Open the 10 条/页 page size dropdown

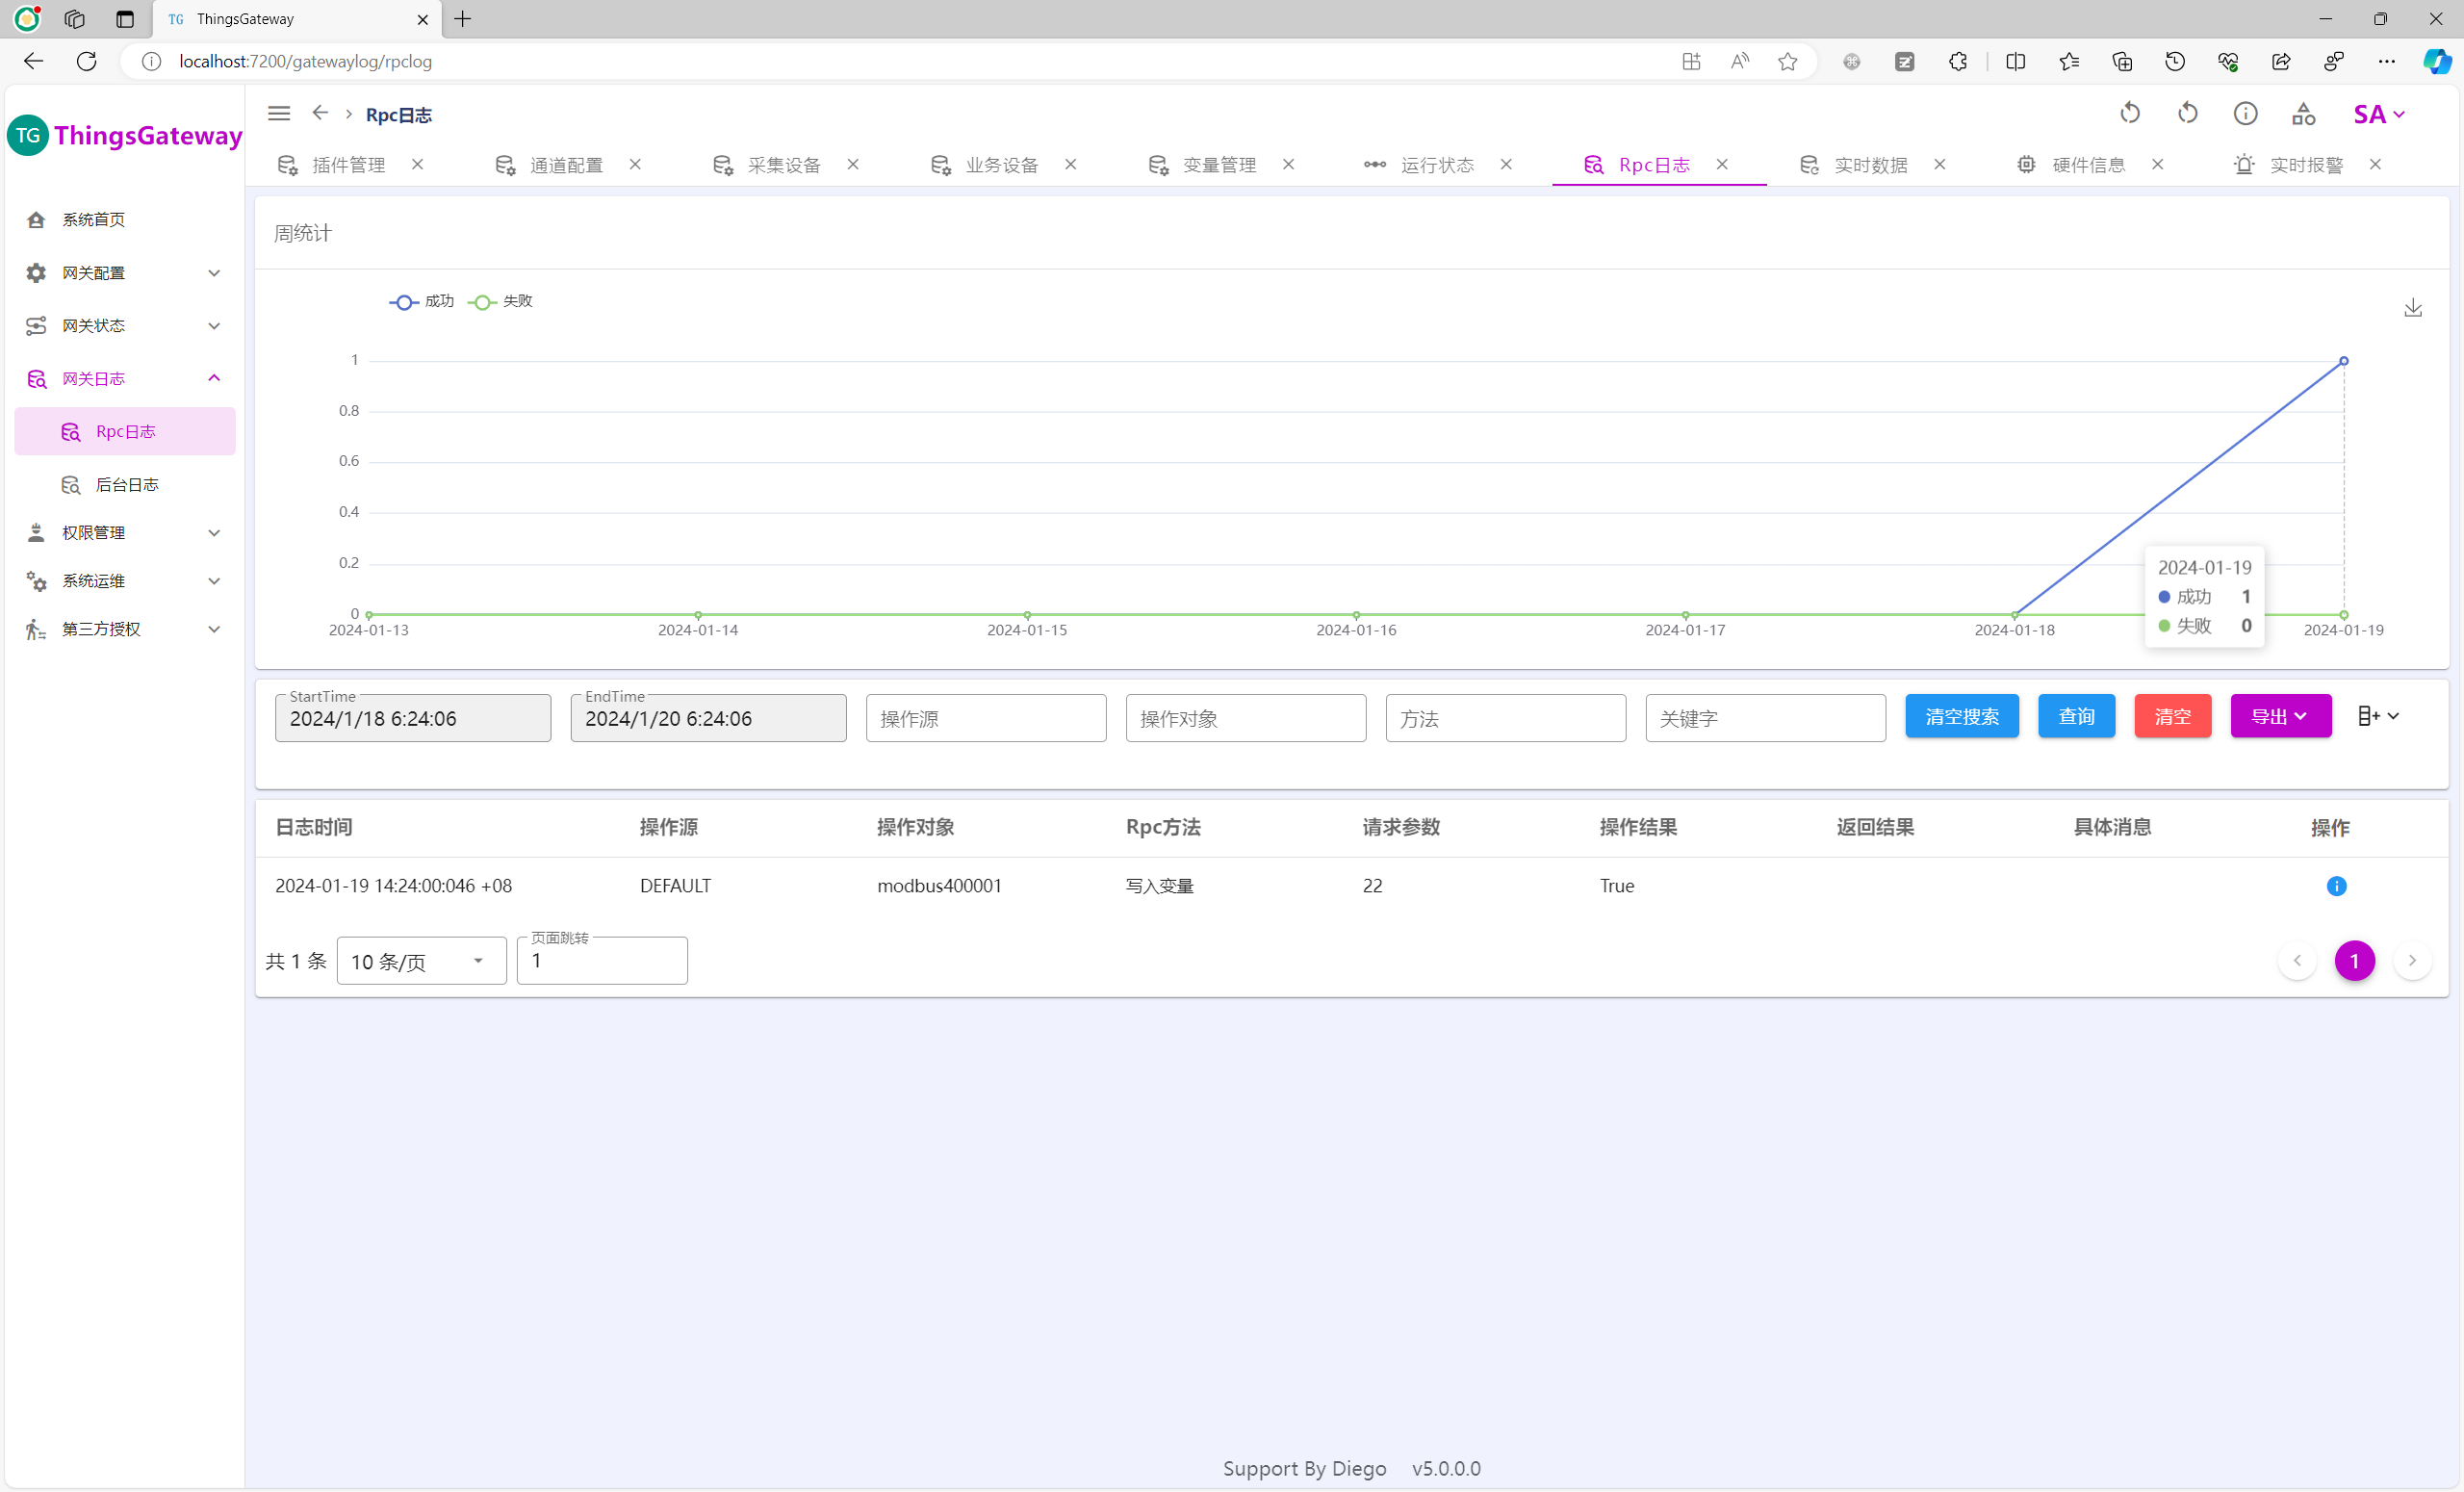point(421,961)
